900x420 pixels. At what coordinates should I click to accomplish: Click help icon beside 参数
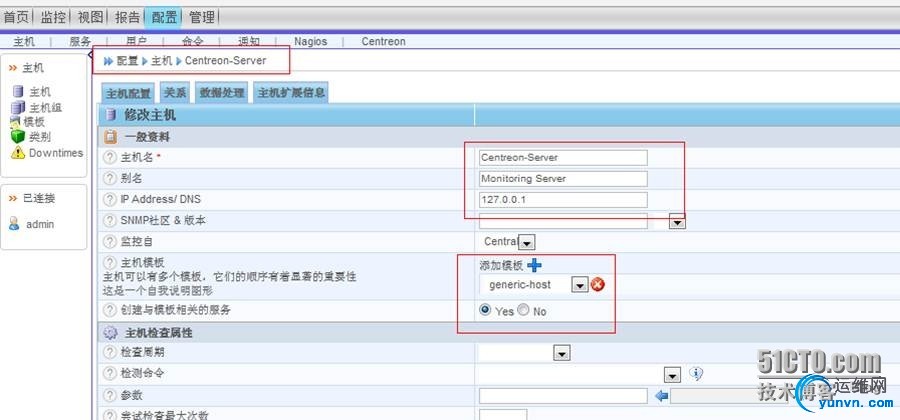click(x=110, y=395)
